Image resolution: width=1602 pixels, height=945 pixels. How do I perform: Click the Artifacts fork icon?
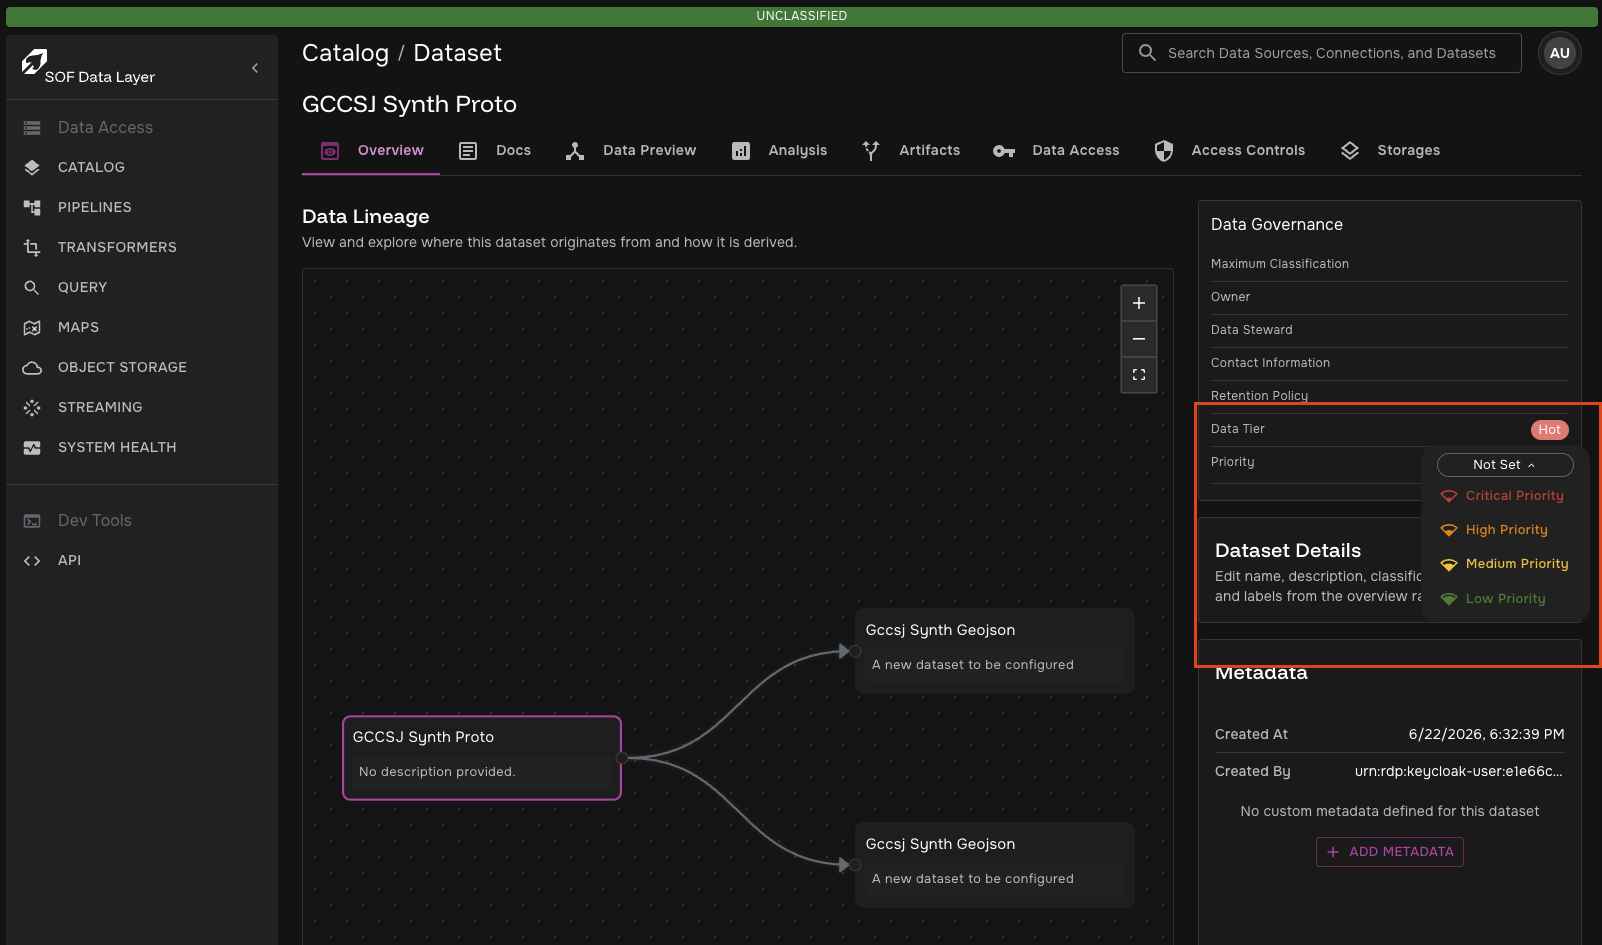pyautogui.click(x=871, y=151)
